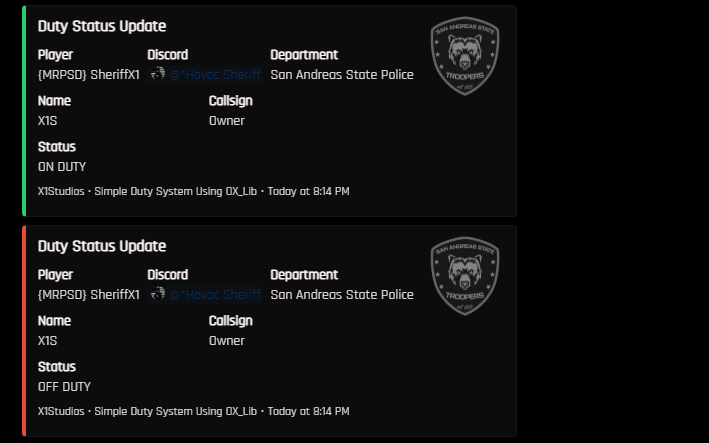This screenshot has width=709, height=443.
Task: Click the red color bar of the bottom embed
Action: [24, 331]
